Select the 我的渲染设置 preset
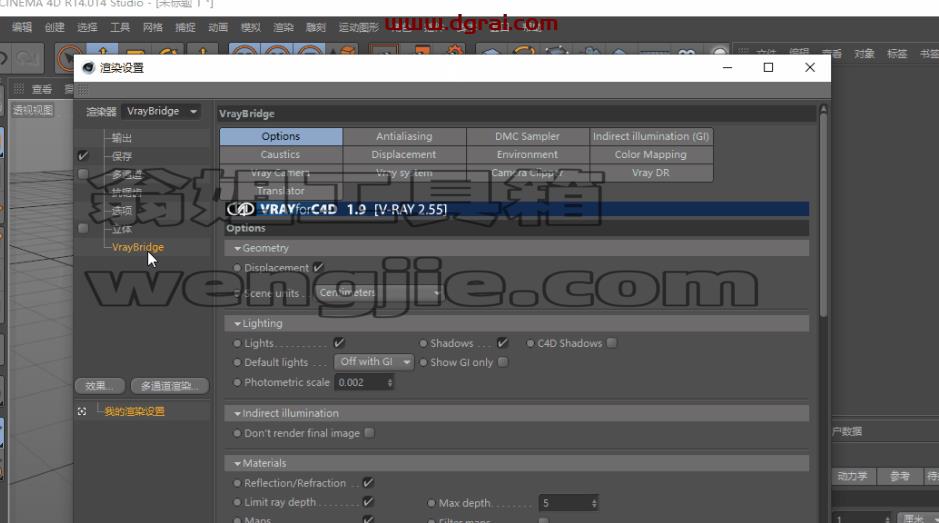This screenshot has height=523, width=939. (134, 412)
